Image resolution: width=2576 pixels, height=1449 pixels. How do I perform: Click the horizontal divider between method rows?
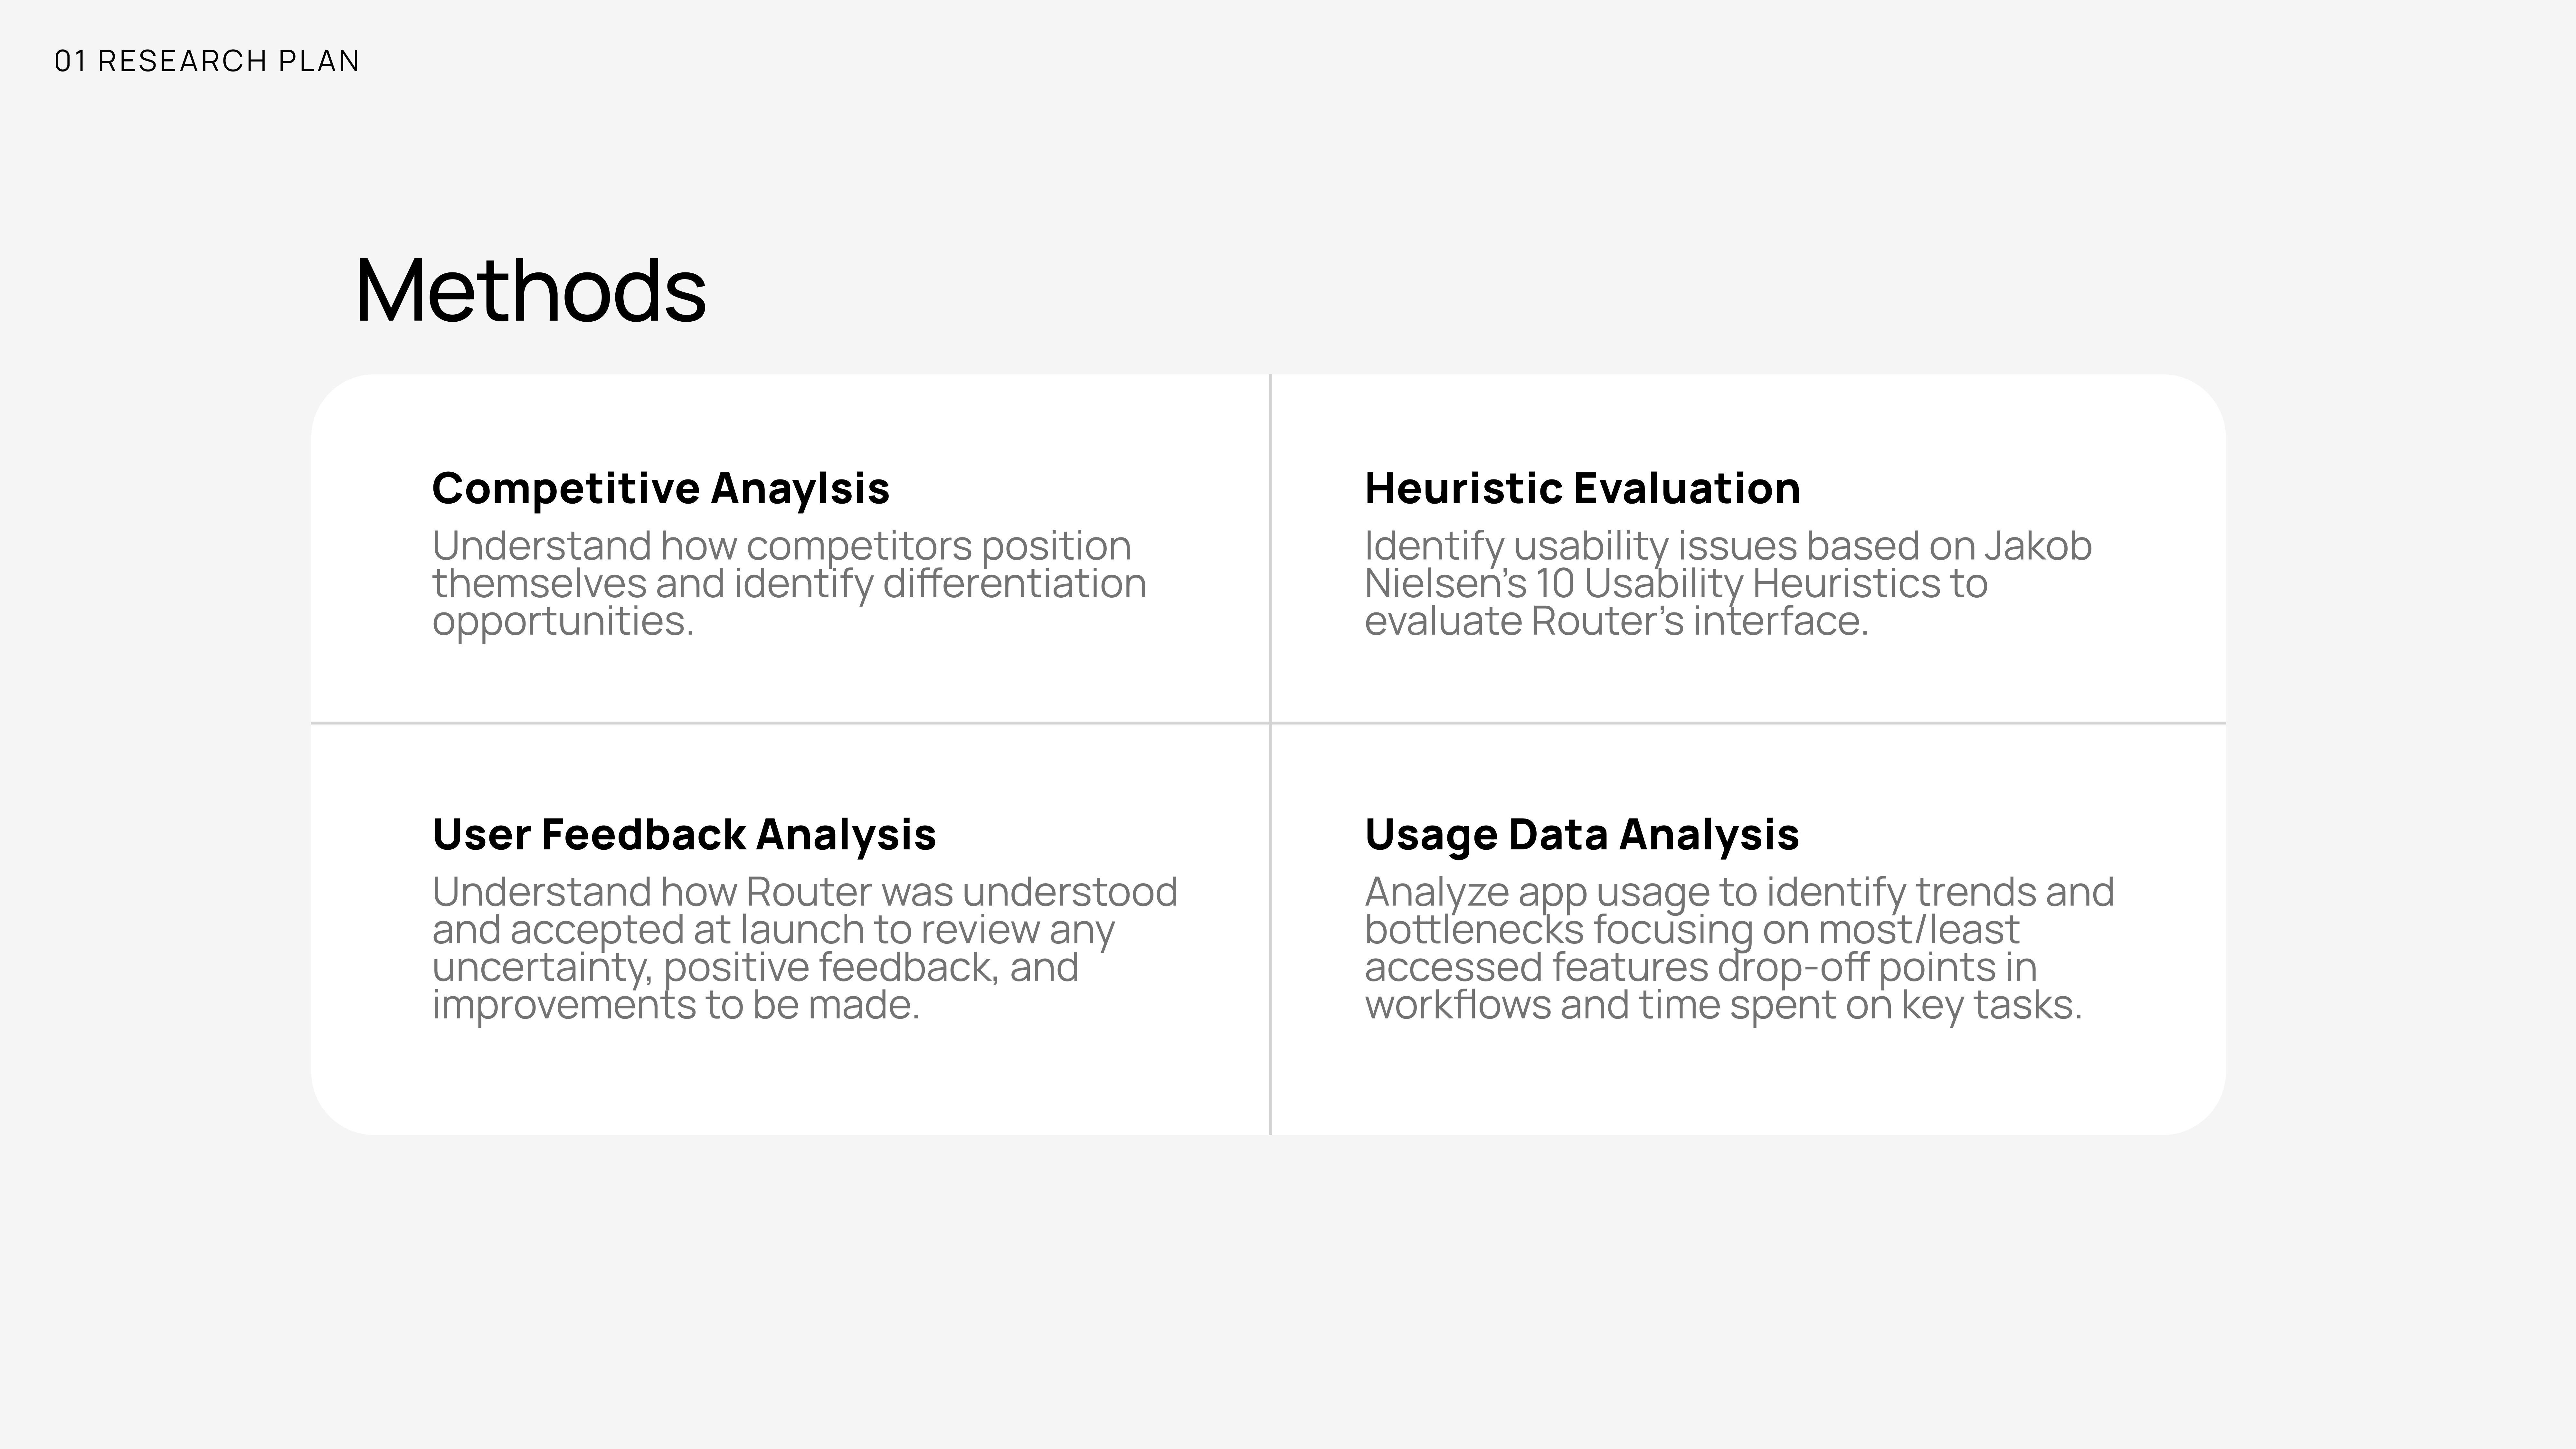tap(1268, 722)
